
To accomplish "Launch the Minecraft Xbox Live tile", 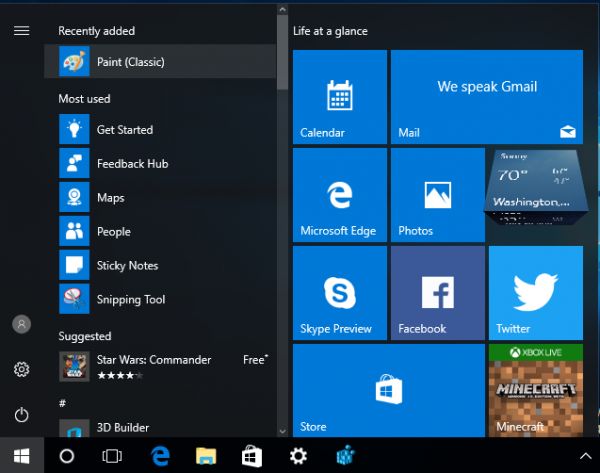I will point(536,390).
